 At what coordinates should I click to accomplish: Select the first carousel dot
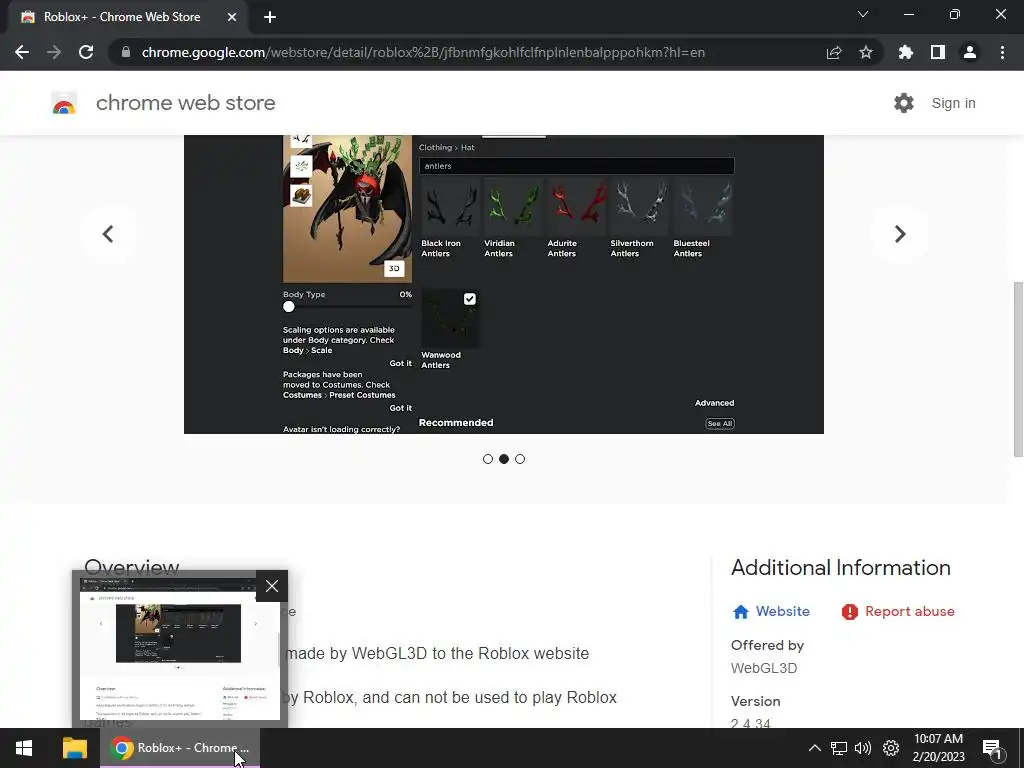488,459
